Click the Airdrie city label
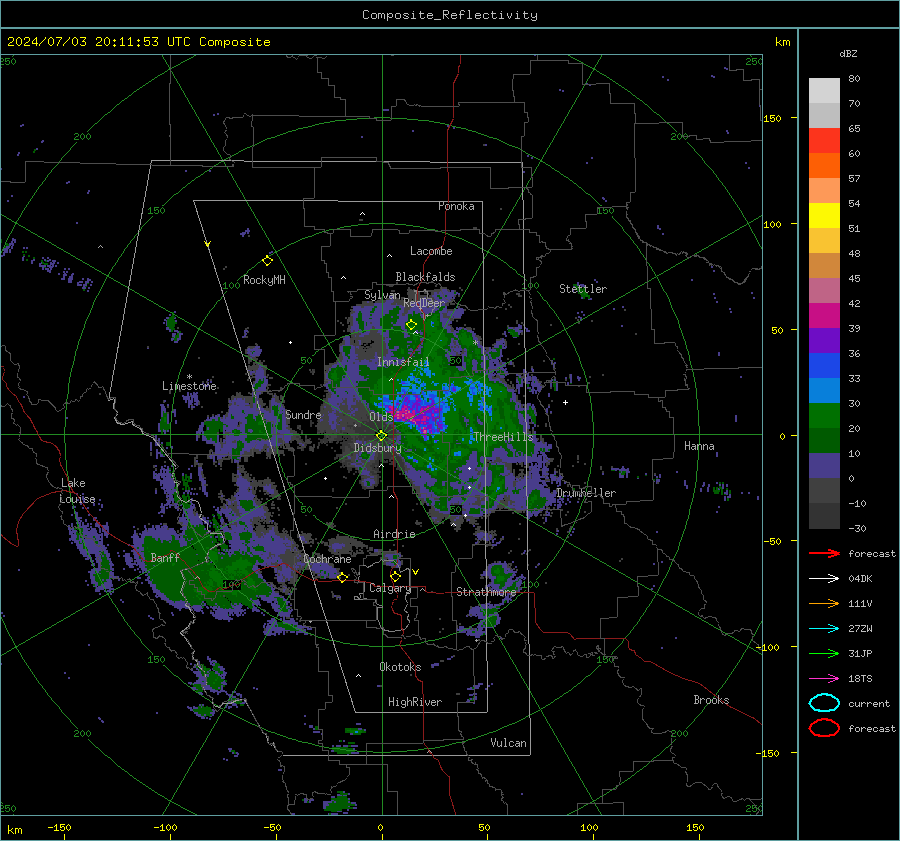Image resolution: width=900 pixels, height=841 pixels. click(394, 534)
